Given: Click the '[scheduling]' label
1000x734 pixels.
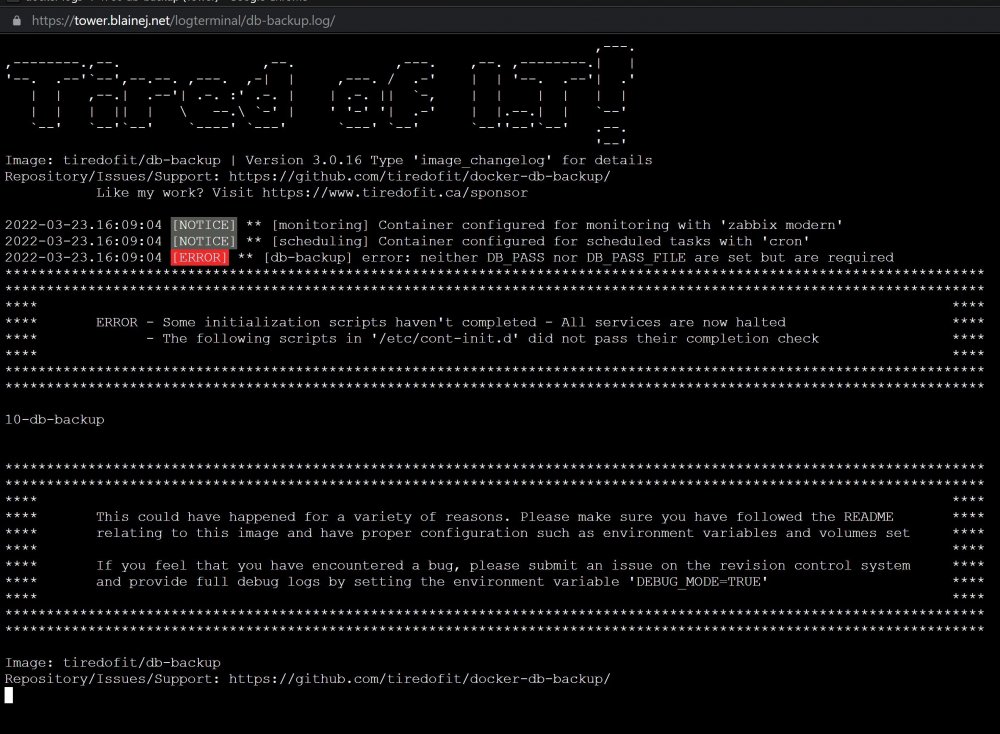Looking at the screenshot, I should click(320, 241).
